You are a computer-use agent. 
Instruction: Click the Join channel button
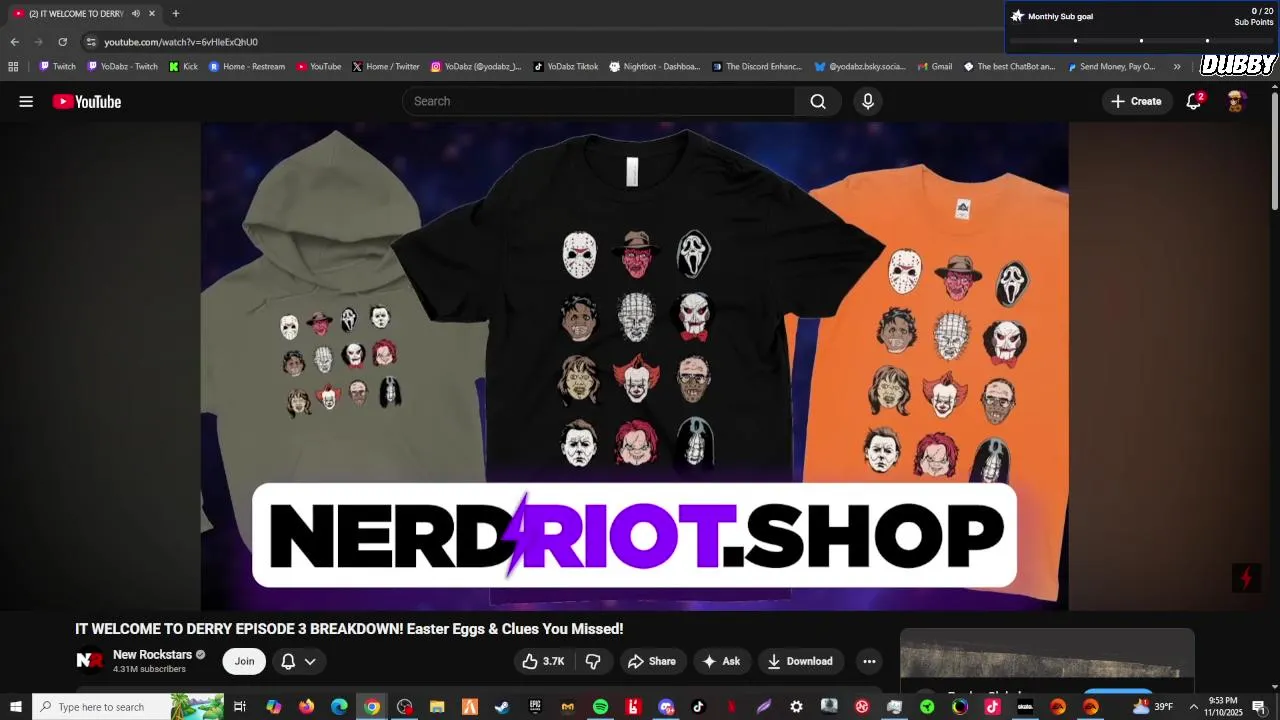click(x=244, y=661)
